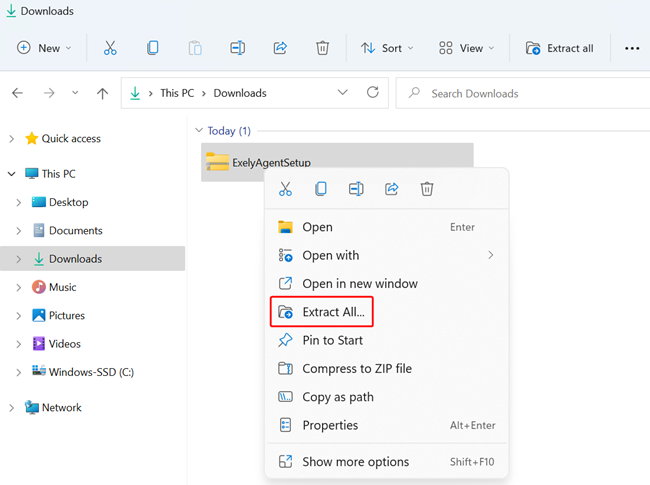Choose Compress to ZIP file
The height and width of the screenshot is (485, 650).
[356, 369]
